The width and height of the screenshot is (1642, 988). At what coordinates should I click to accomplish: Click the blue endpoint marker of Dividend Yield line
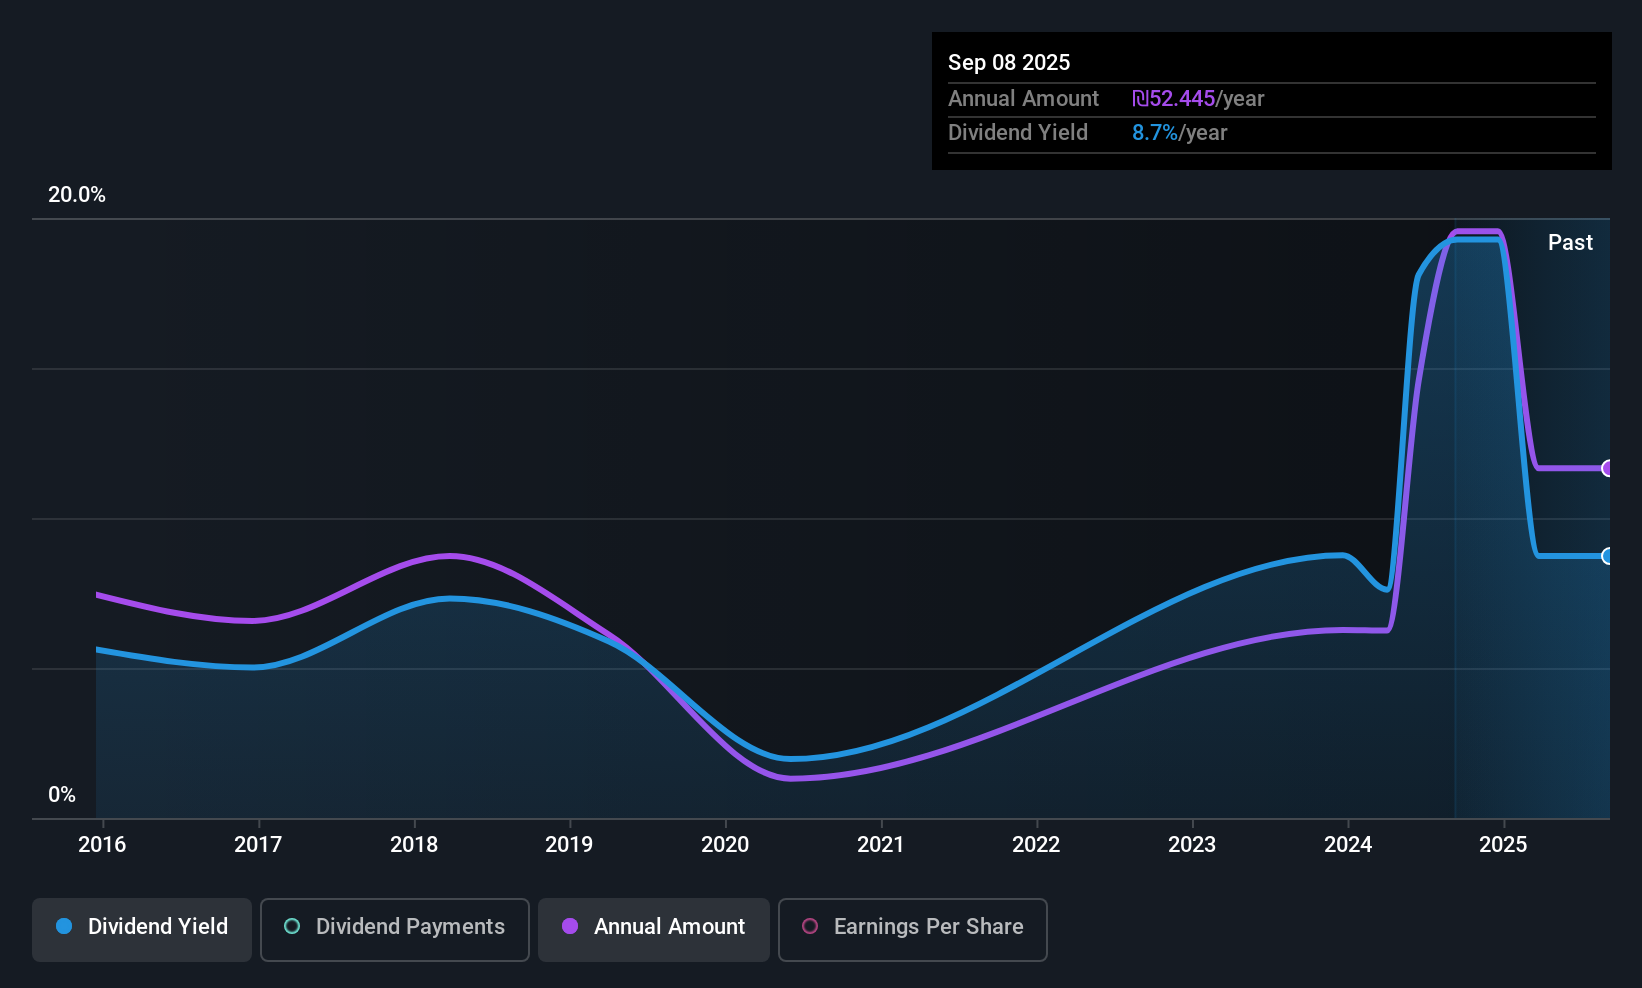tap(1607, 556)
